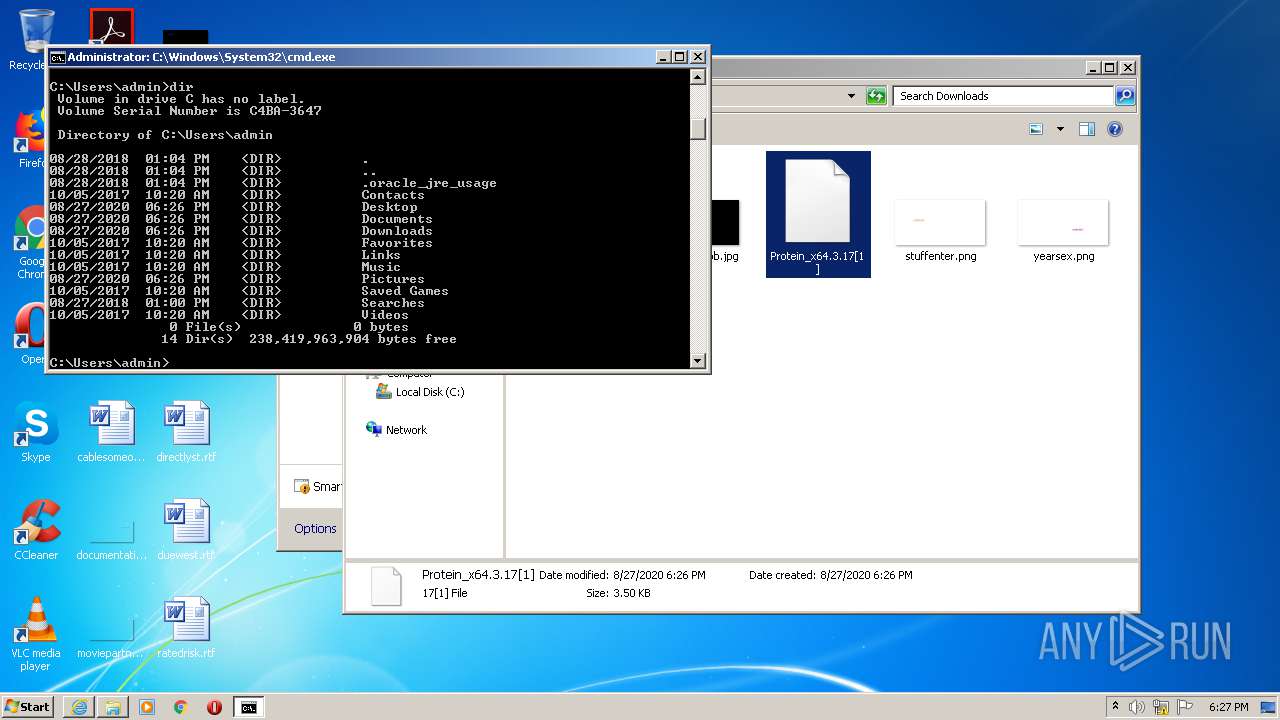Select directlyst.rtf desktop file

(187, 432)
